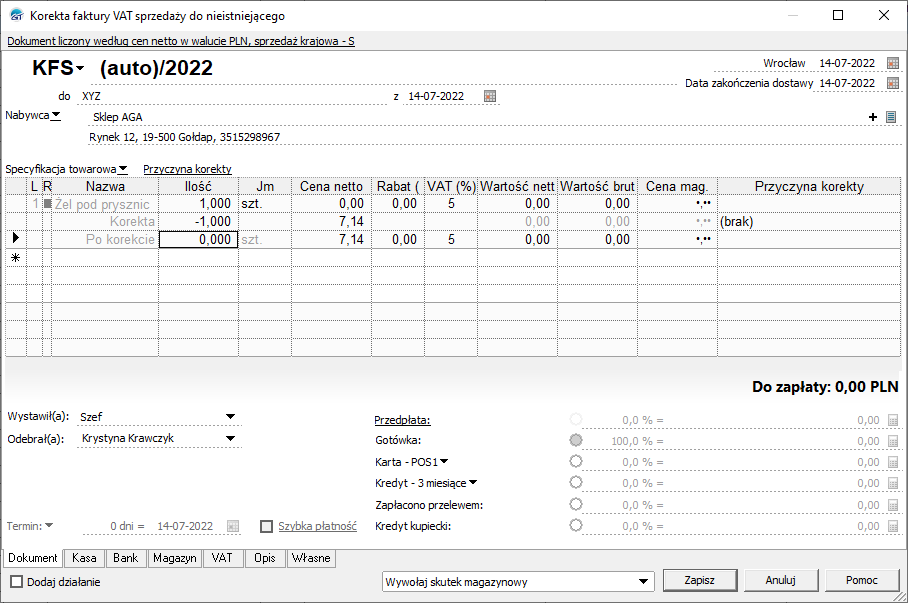The height and width of the screenshot is (603, 908).
Task: Click the new row asterisk marker
Action: [16, 258]
